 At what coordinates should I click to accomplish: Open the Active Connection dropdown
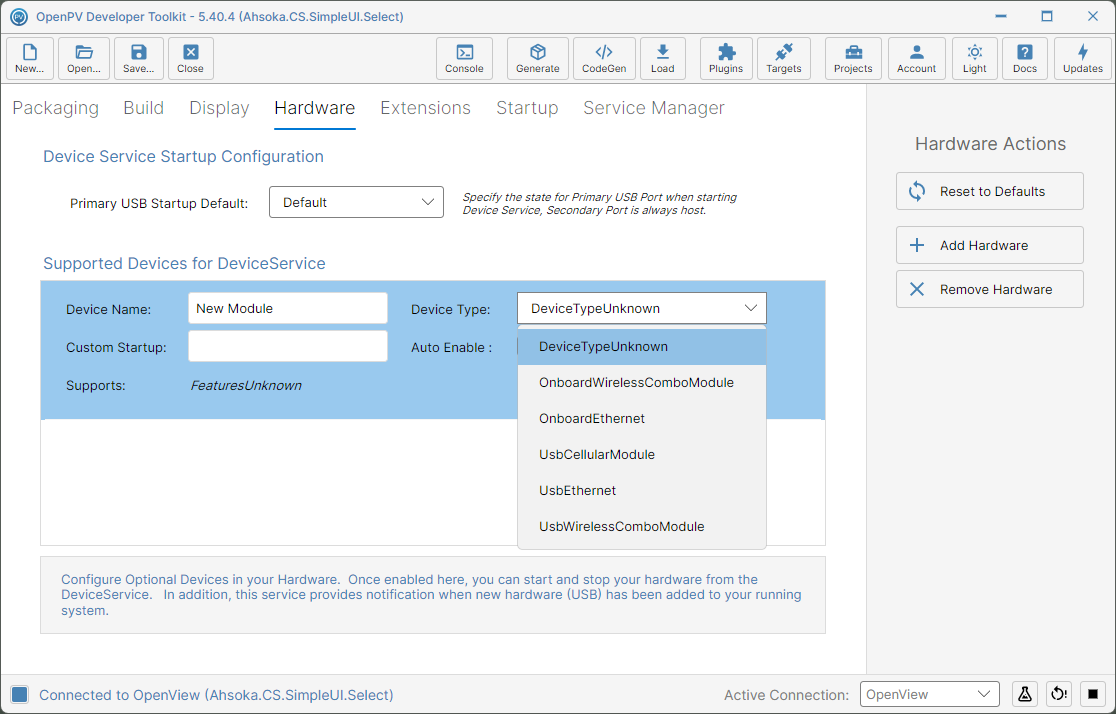click(930, 694)
